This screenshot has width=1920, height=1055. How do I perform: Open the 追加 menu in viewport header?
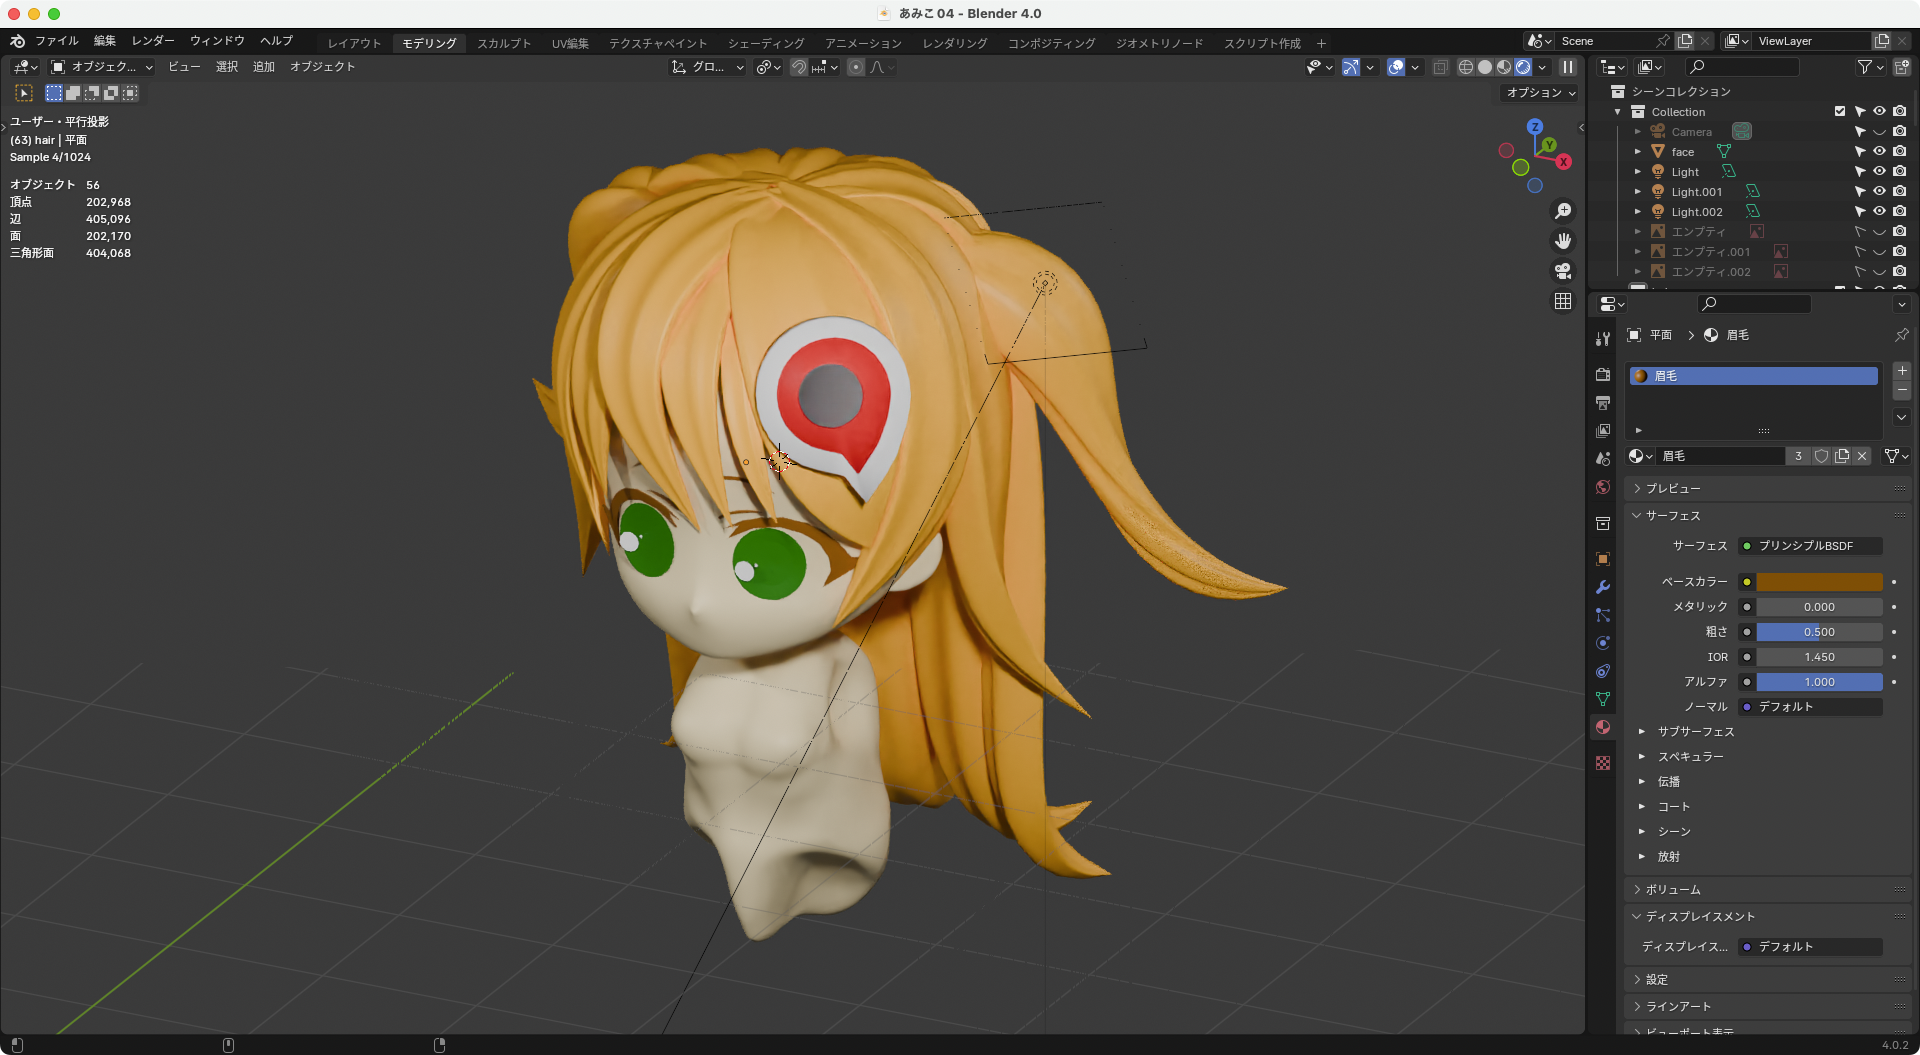pyautogui.click(x=263, y=67)
